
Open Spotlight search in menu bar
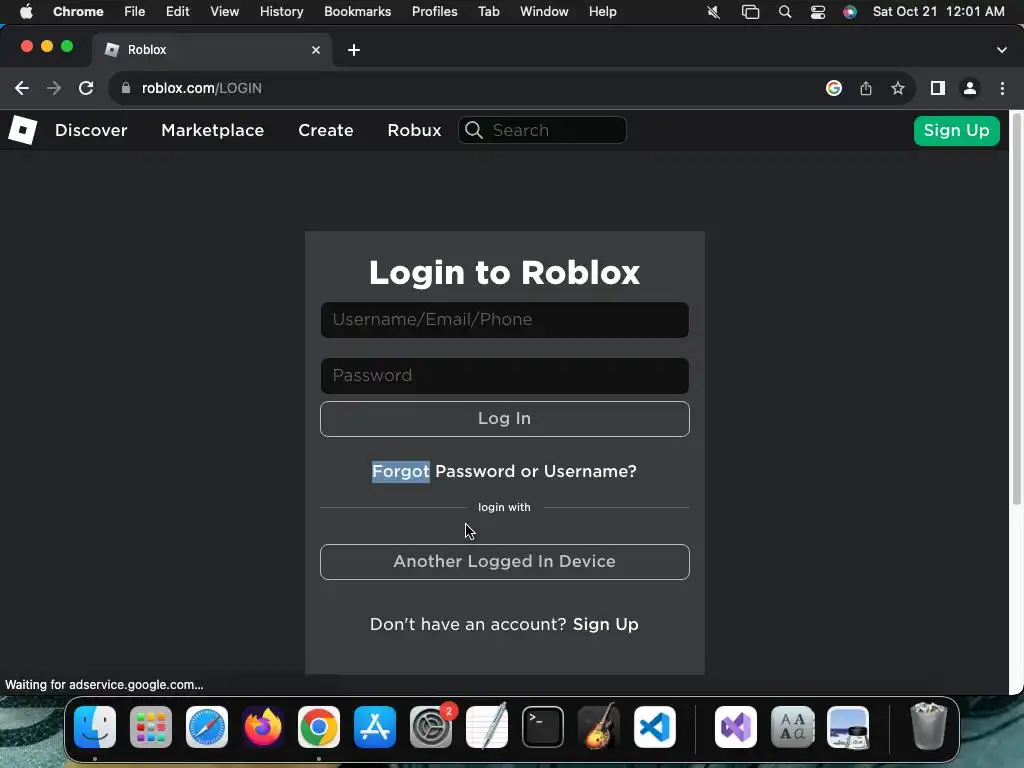(785, 12)
